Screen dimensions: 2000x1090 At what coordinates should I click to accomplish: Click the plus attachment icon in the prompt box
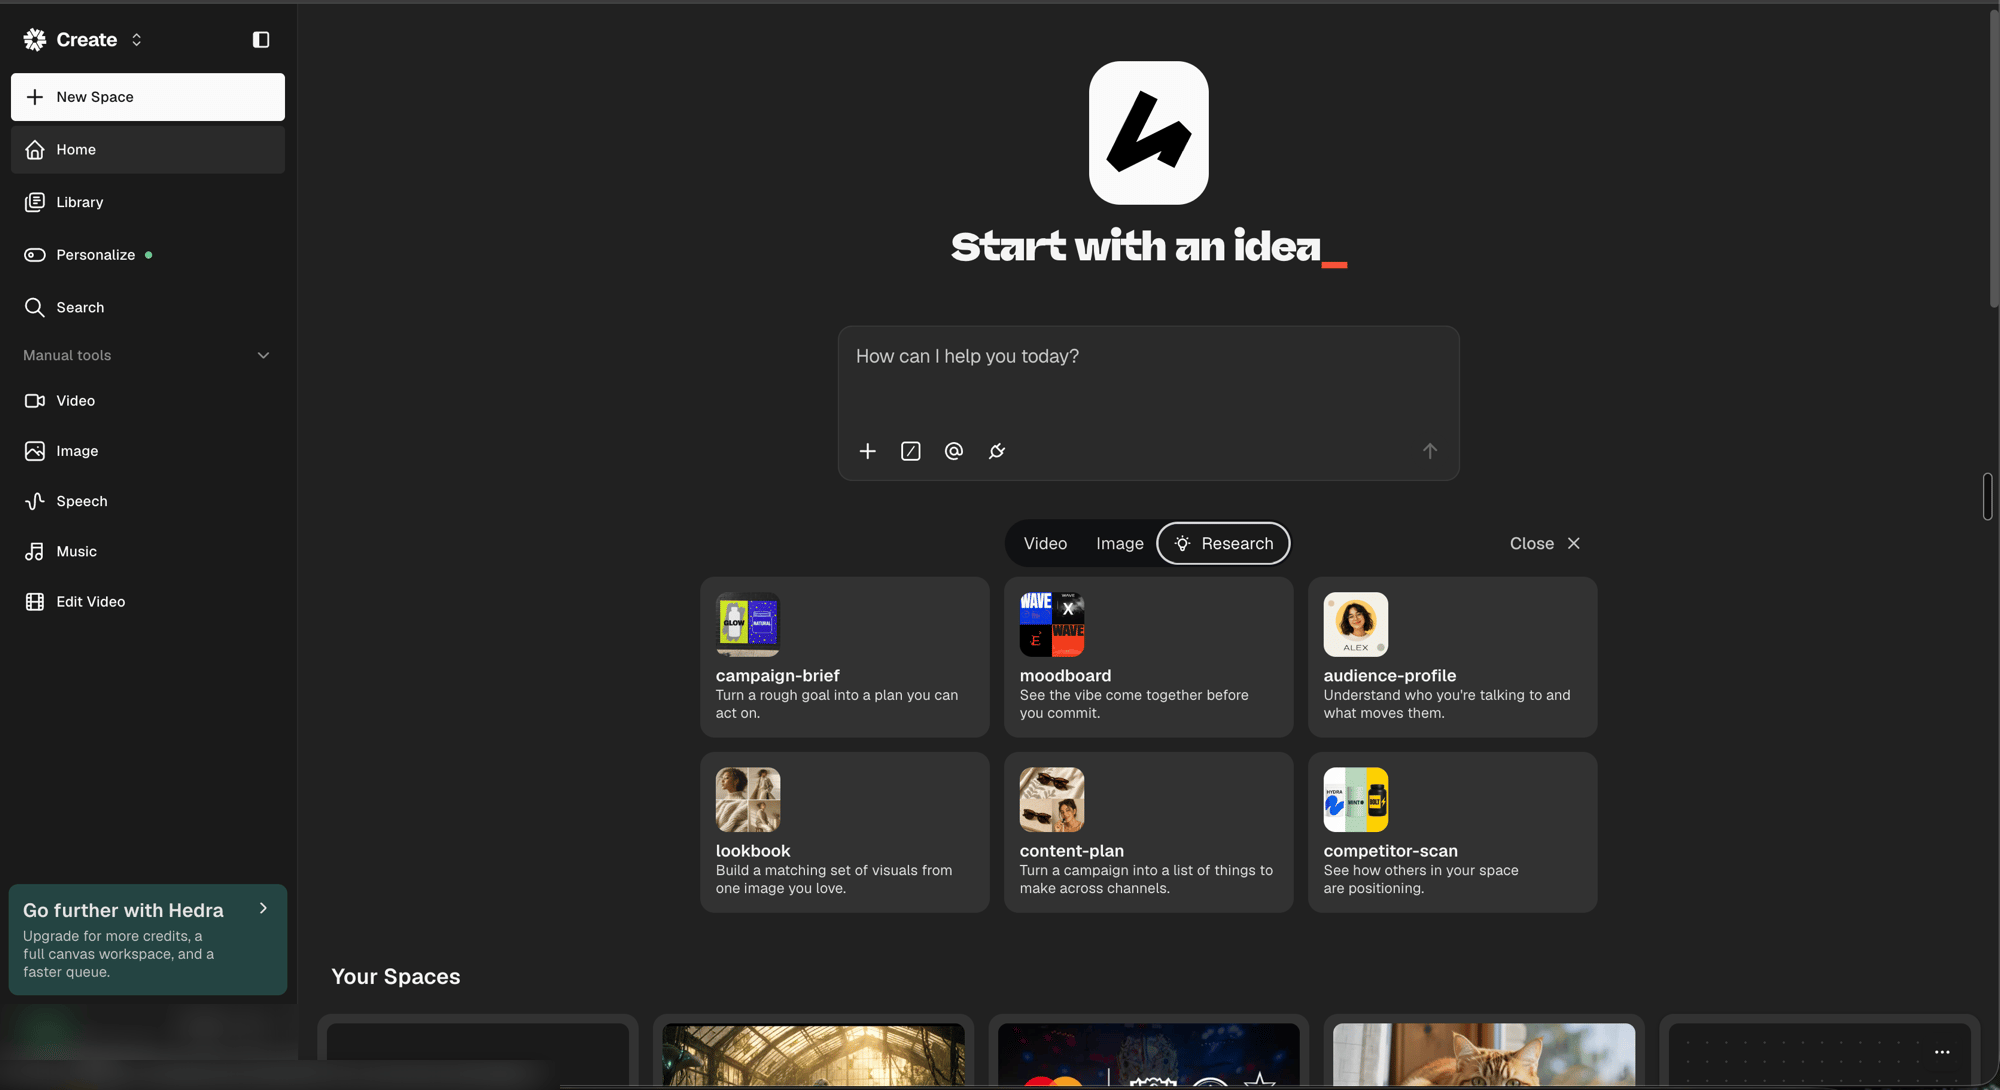click(867, 451)
